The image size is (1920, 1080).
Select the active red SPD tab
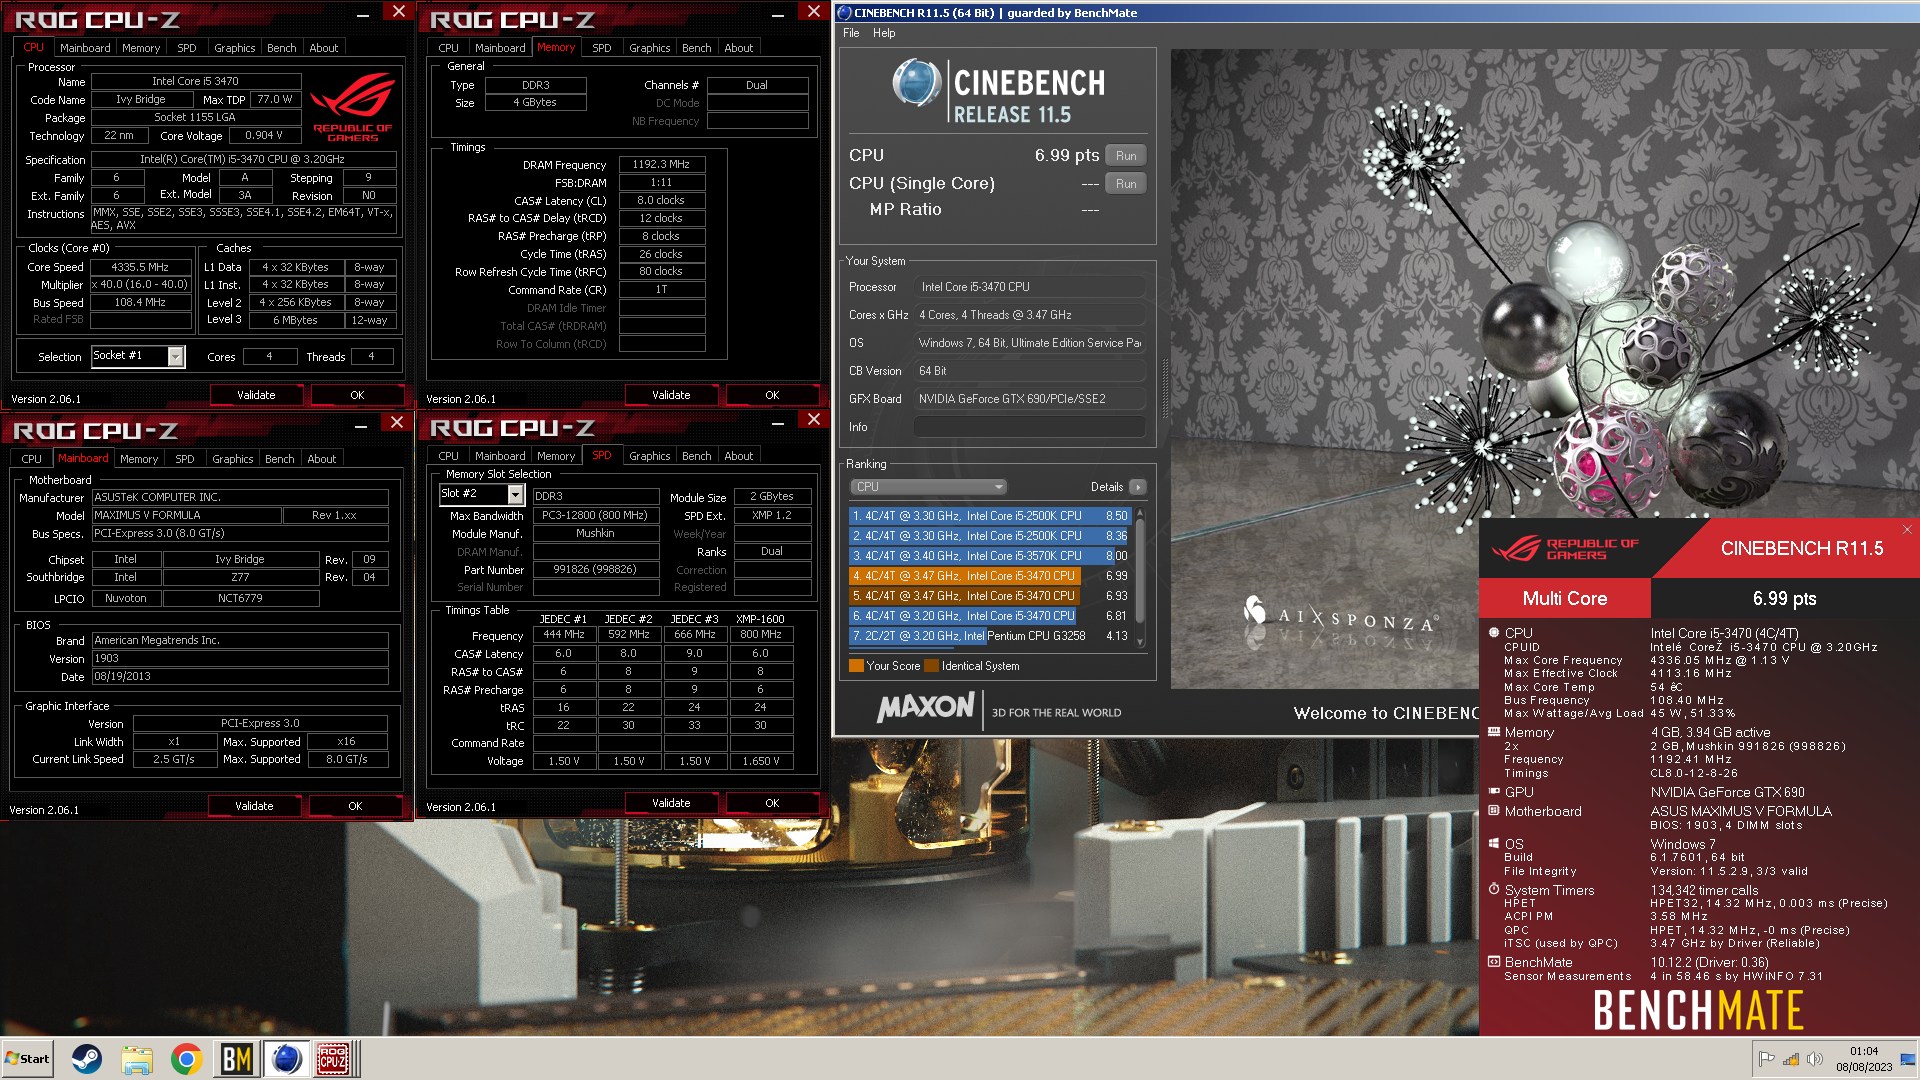[x=601, y=456]
